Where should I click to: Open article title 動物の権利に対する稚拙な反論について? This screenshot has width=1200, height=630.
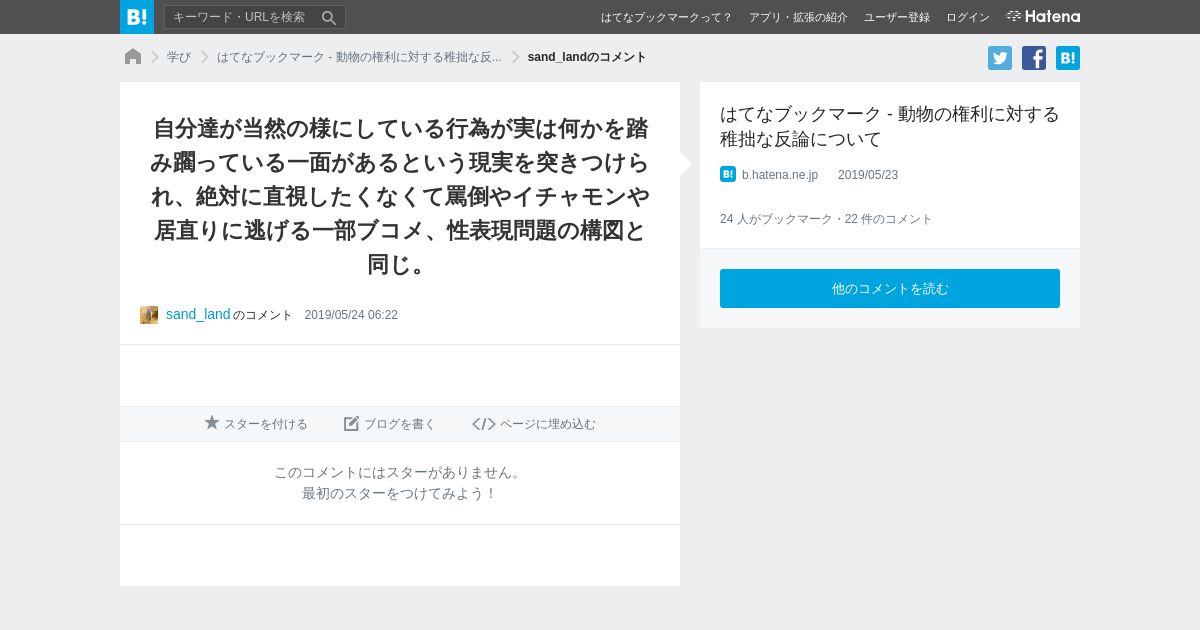coord(890,126)
